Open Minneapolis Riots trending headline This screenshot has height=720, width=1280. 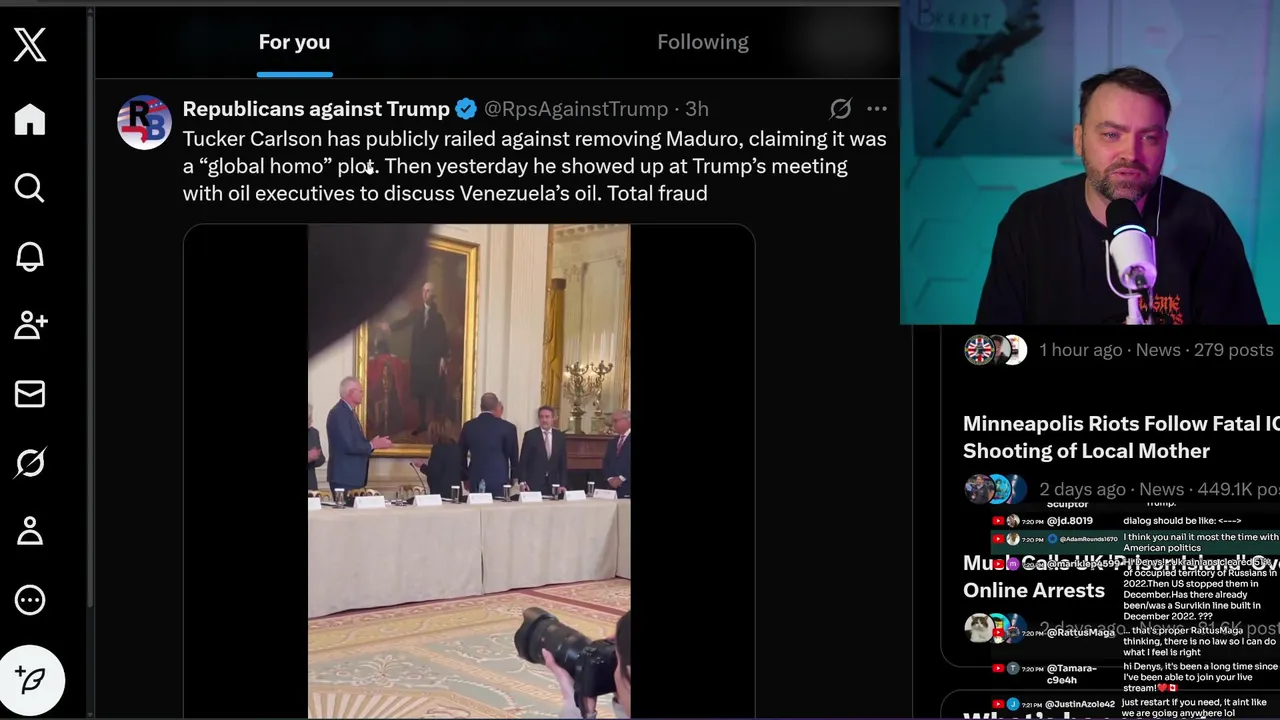[x=1120, y=437]
